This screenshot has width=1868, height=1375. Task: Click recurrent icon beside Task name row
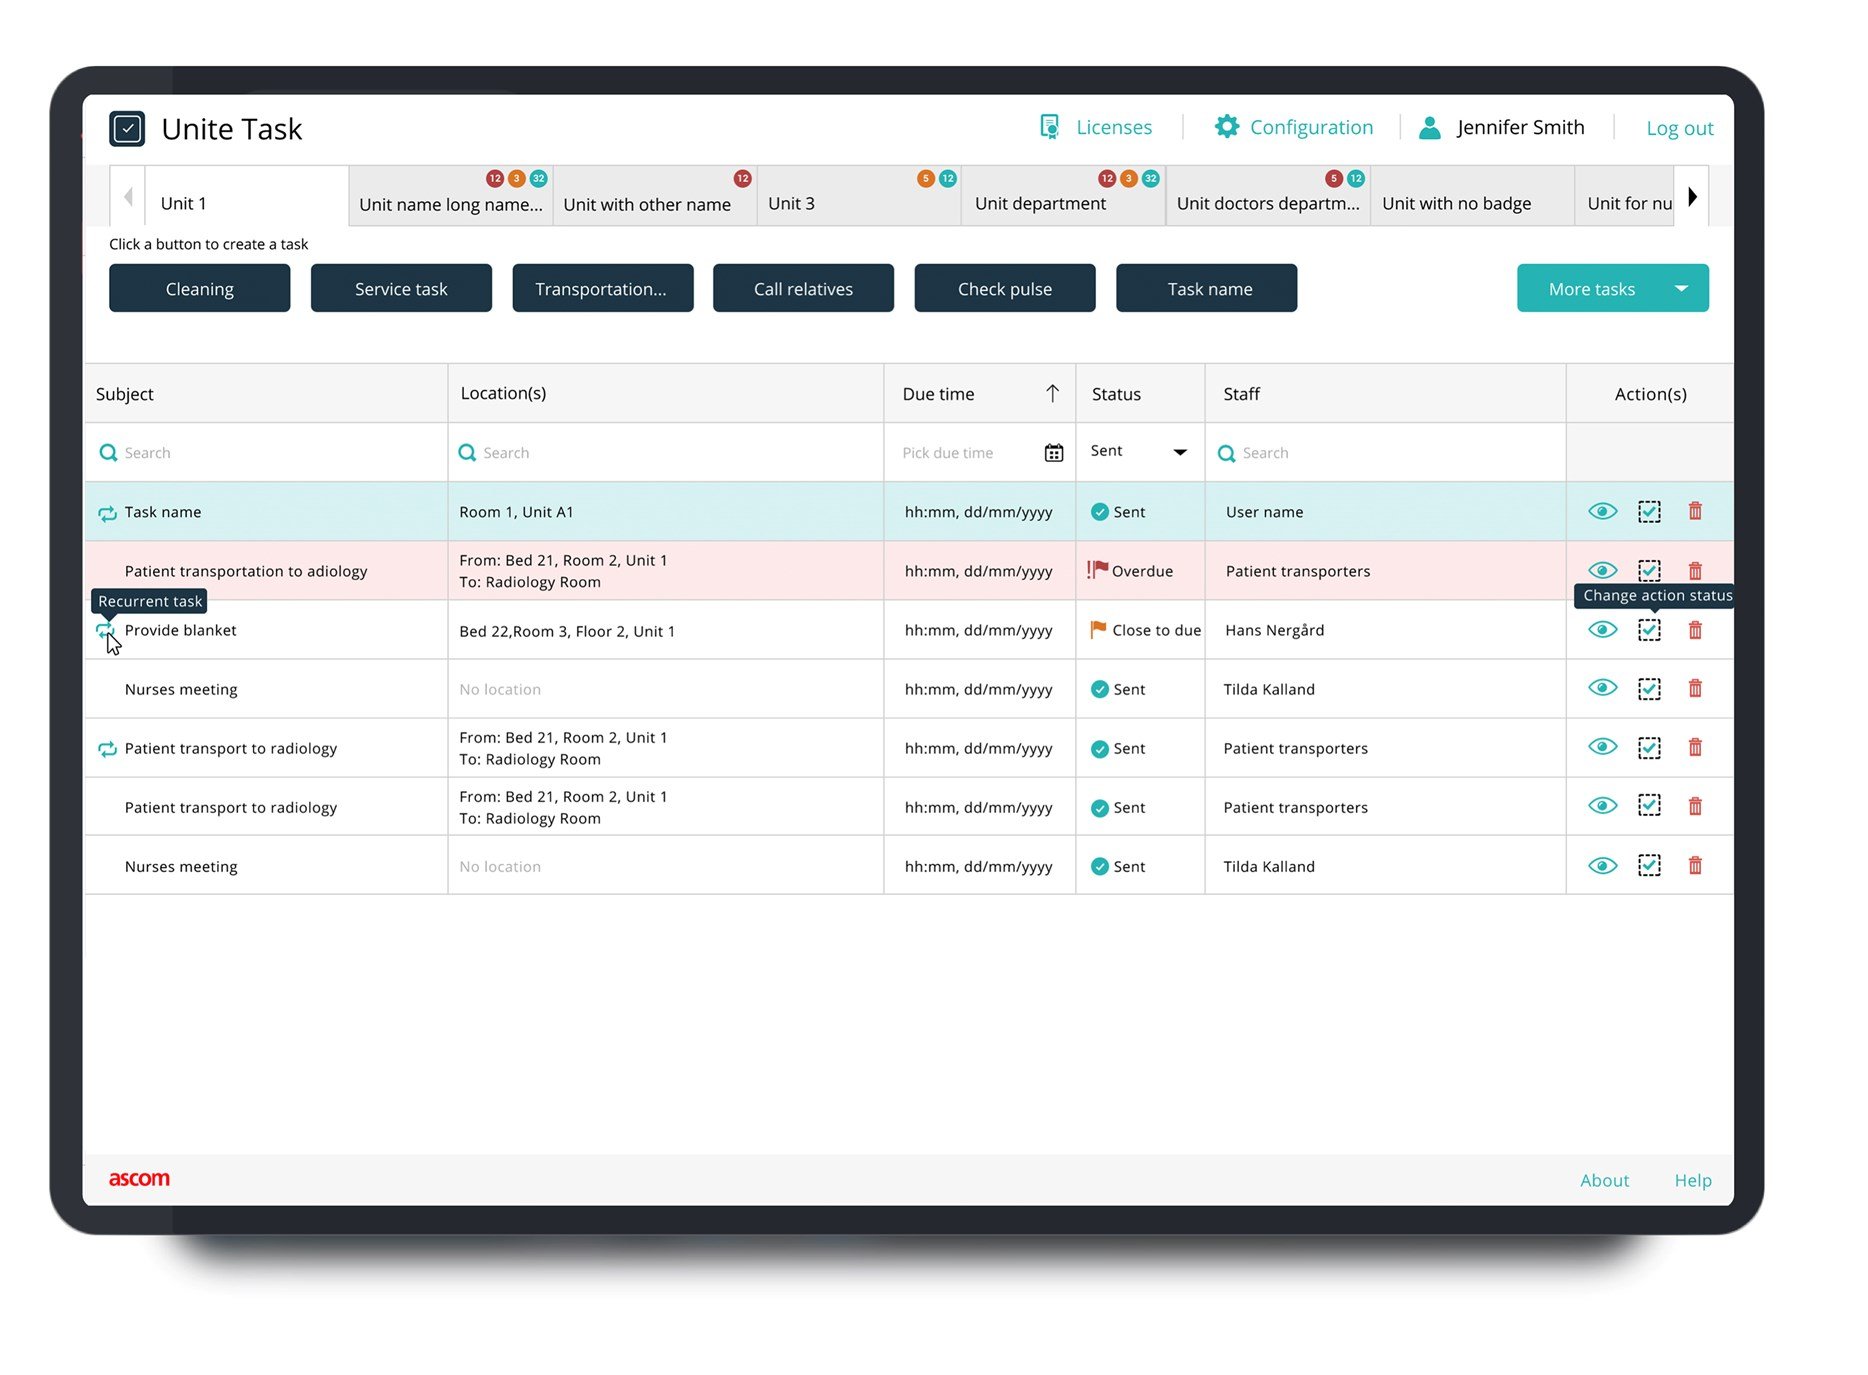coord(107,513)
